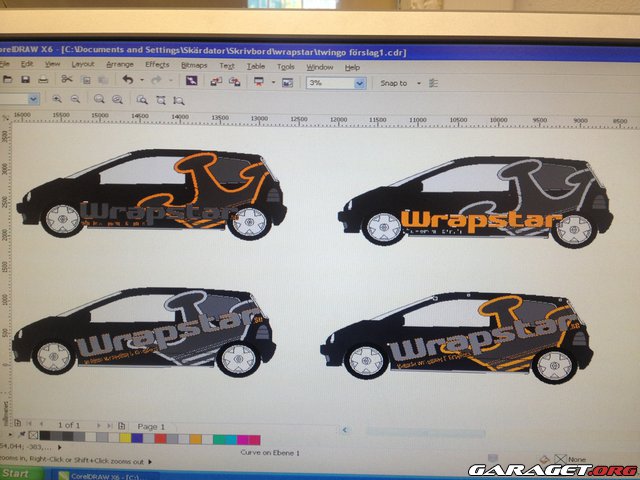Pick the yellow swatch in the color palette

click(x=123, y=438)
